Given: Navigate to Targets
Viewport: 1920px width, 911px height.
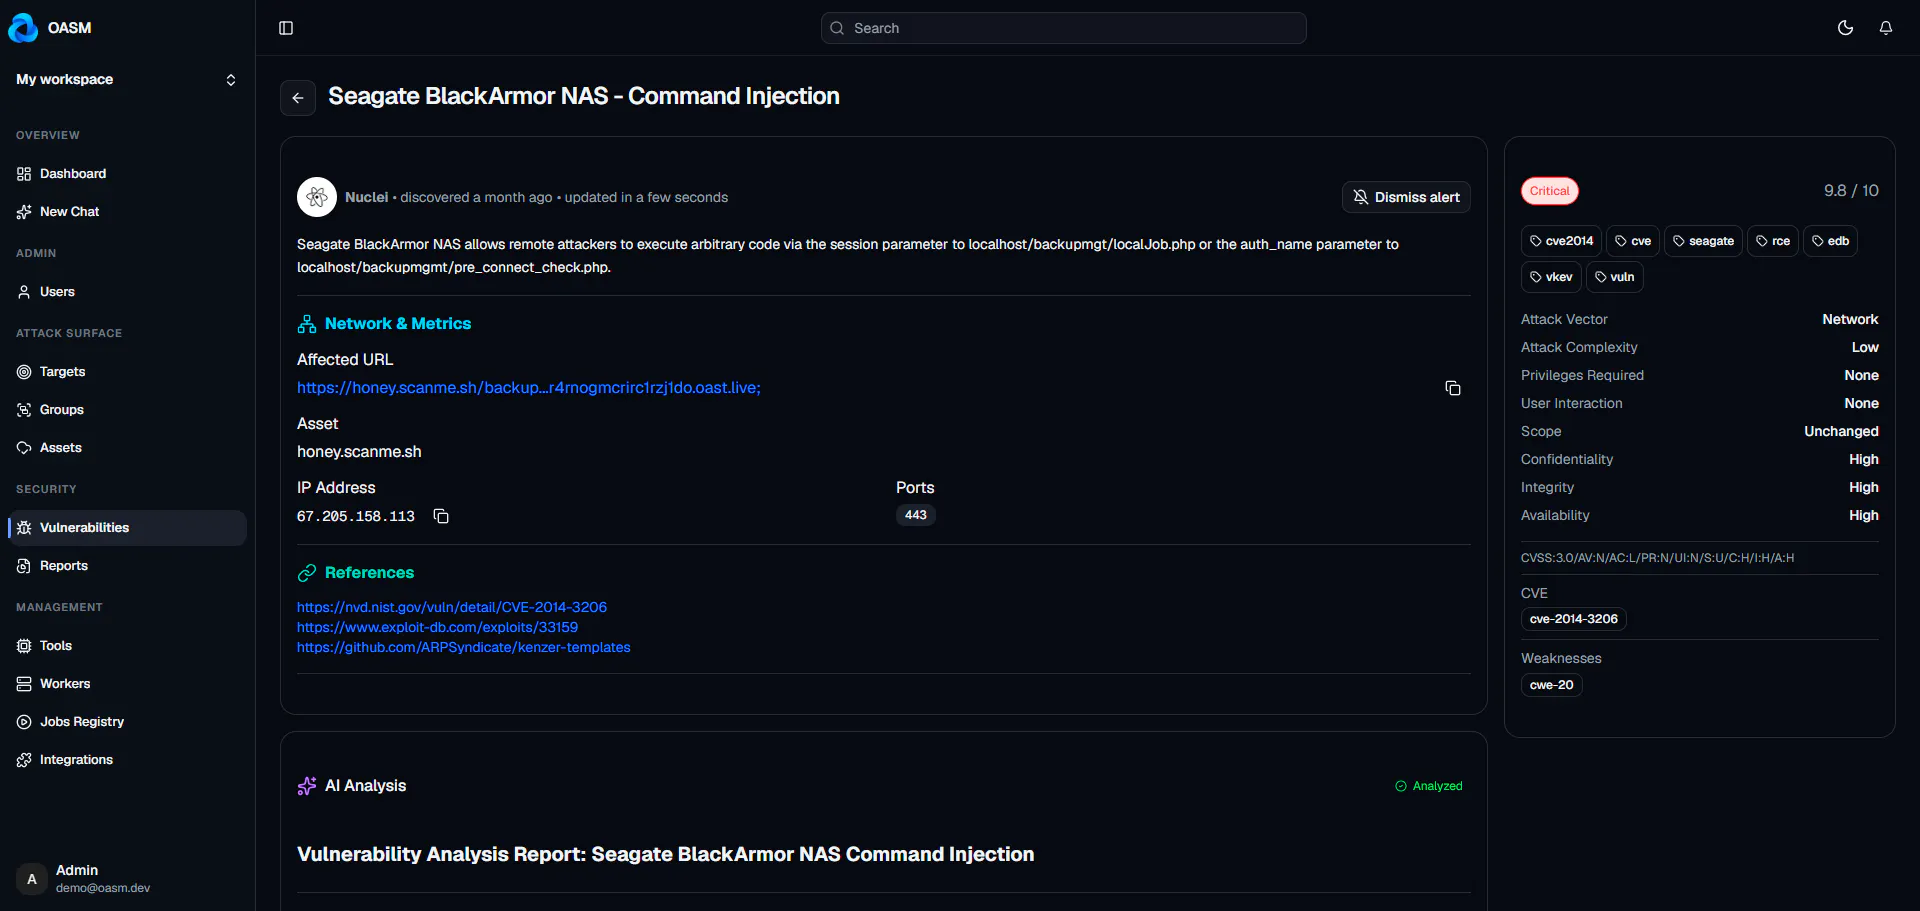Looking at the screenshot, I should pos(127,372).
